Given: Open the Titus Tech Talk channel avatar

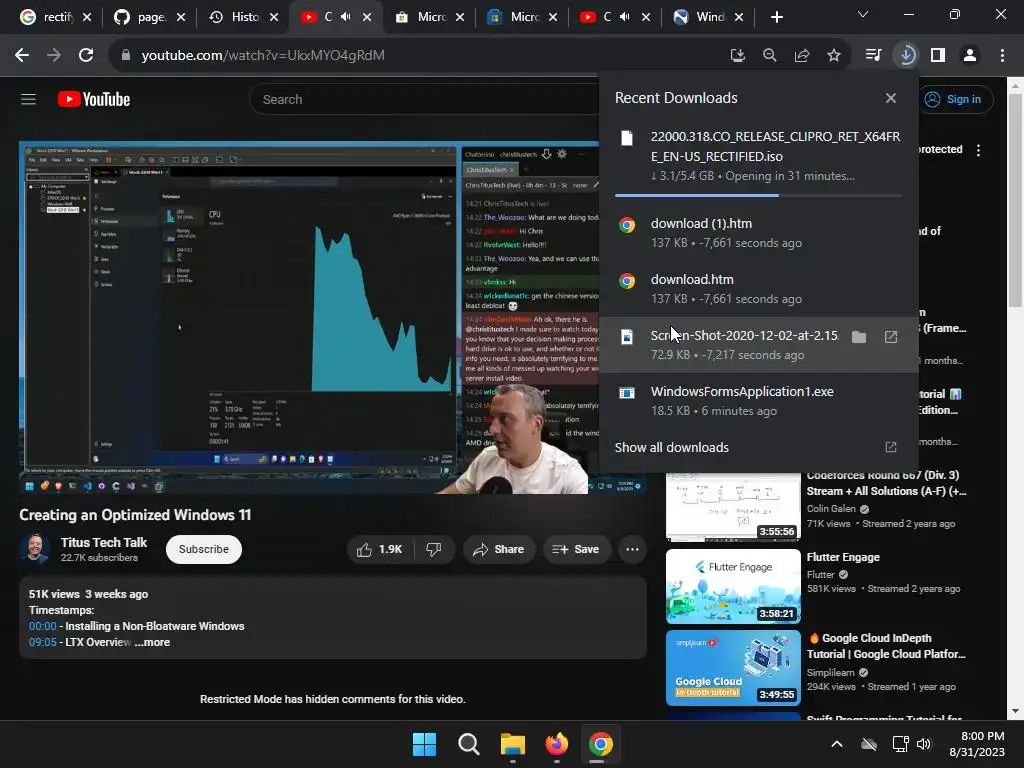Looking at the screenshot, I should [35, 549].
